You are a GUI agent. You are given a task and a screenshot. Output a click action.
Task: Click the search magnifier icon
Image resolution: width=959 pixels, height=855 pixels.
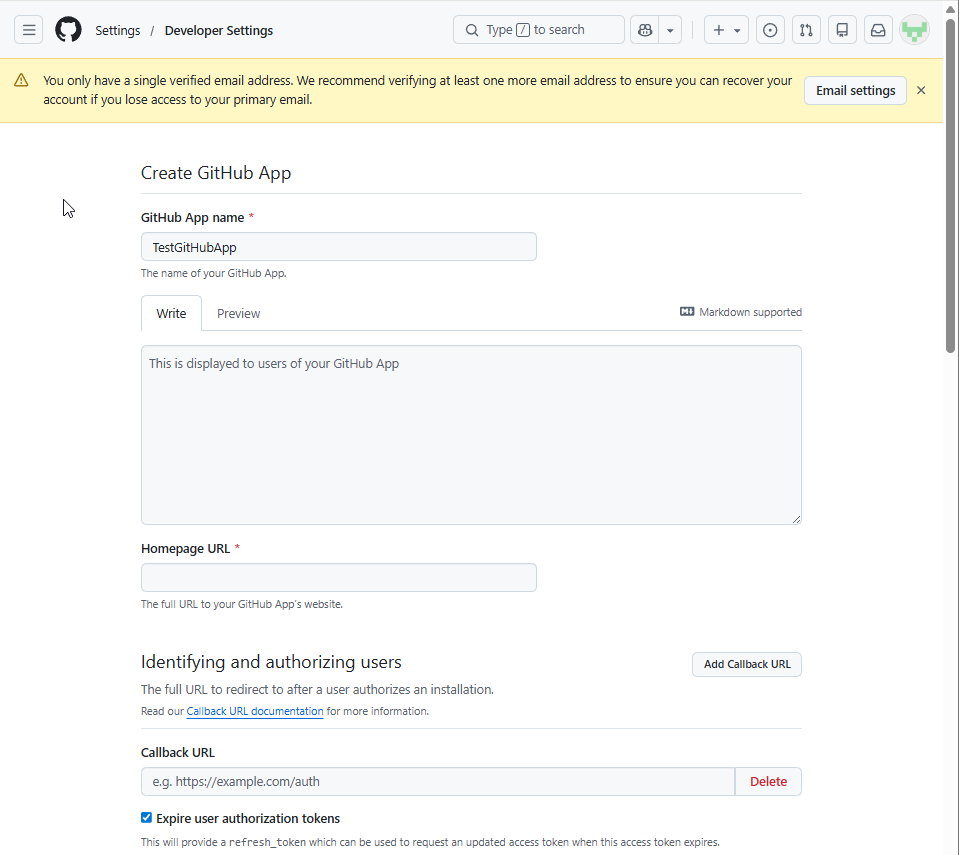tap(472, 30)
